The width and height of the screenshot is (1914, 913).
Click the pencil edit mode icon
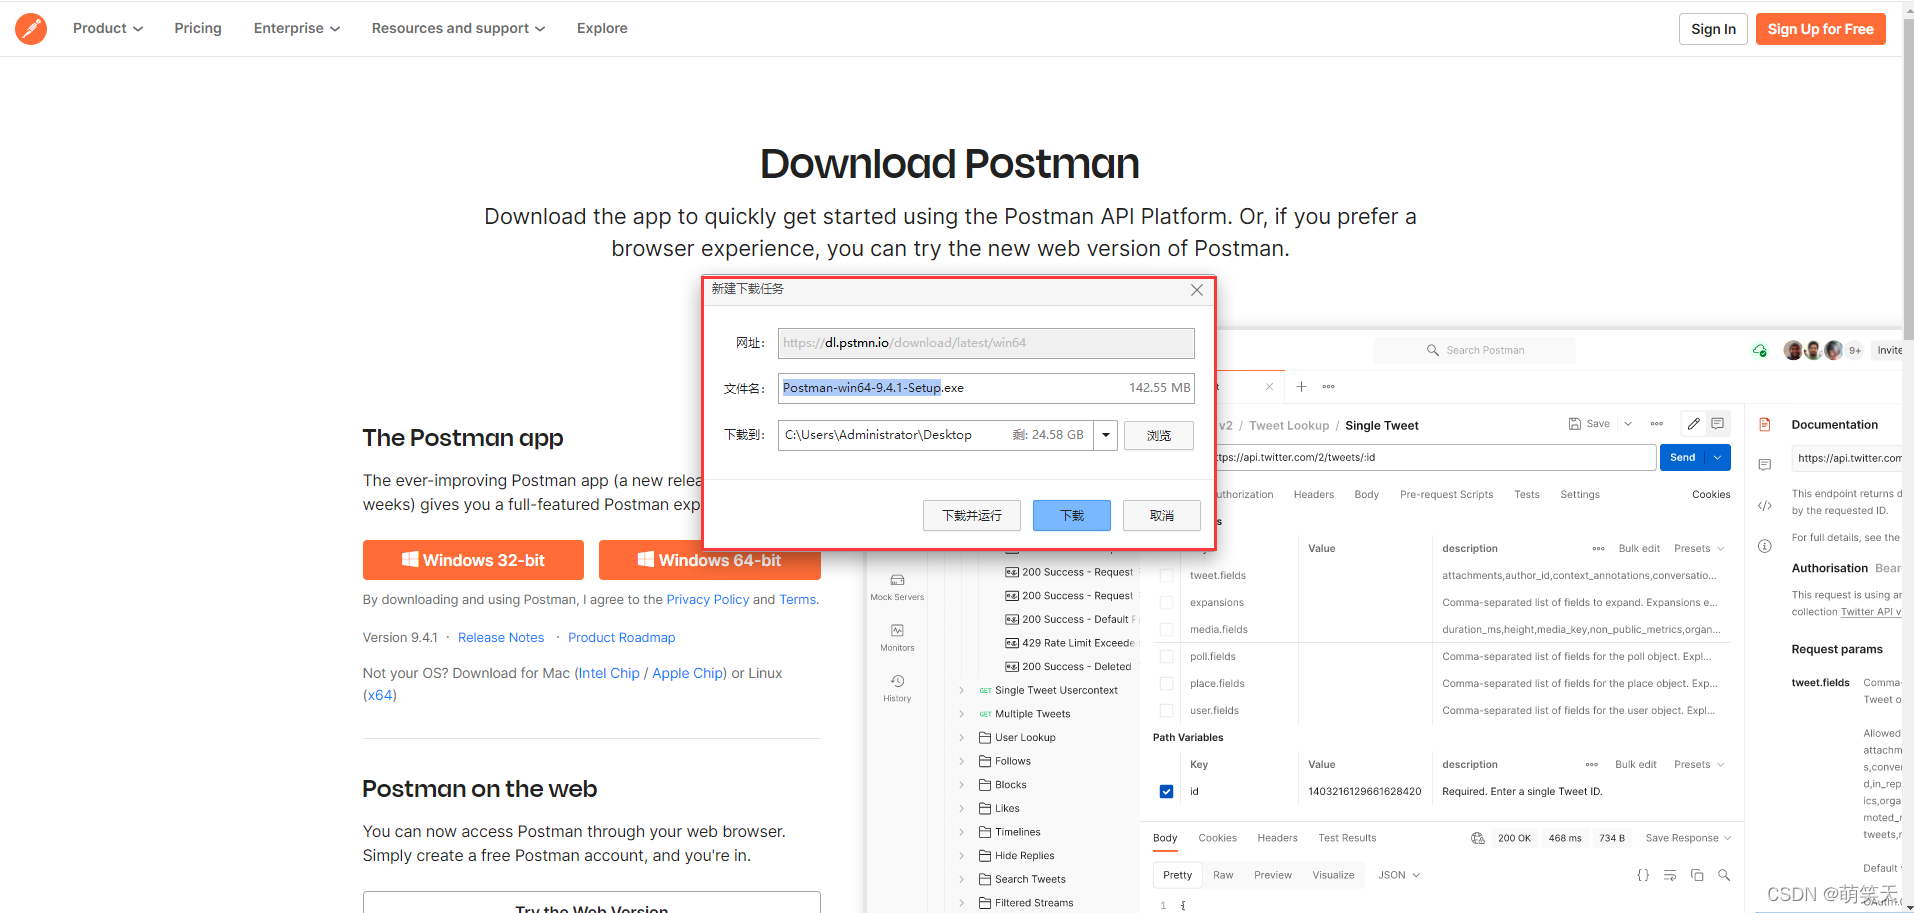(1693, 424)
